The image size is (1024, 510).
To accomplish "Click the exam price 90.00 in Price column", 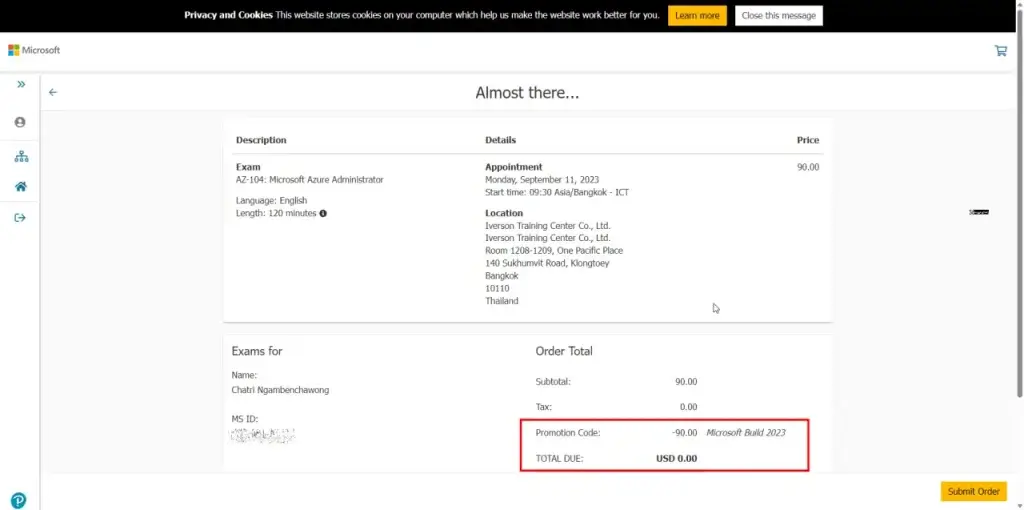I will (808, 167).
